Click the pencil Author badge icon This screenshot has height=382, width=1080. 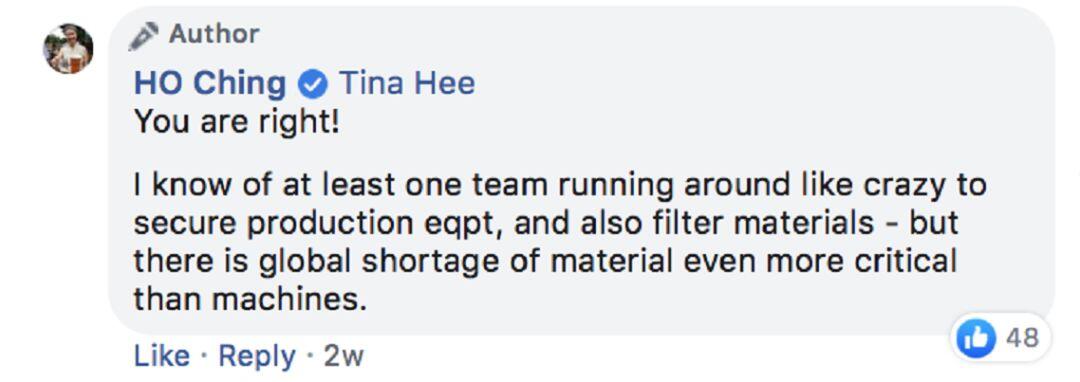(143, 35)
